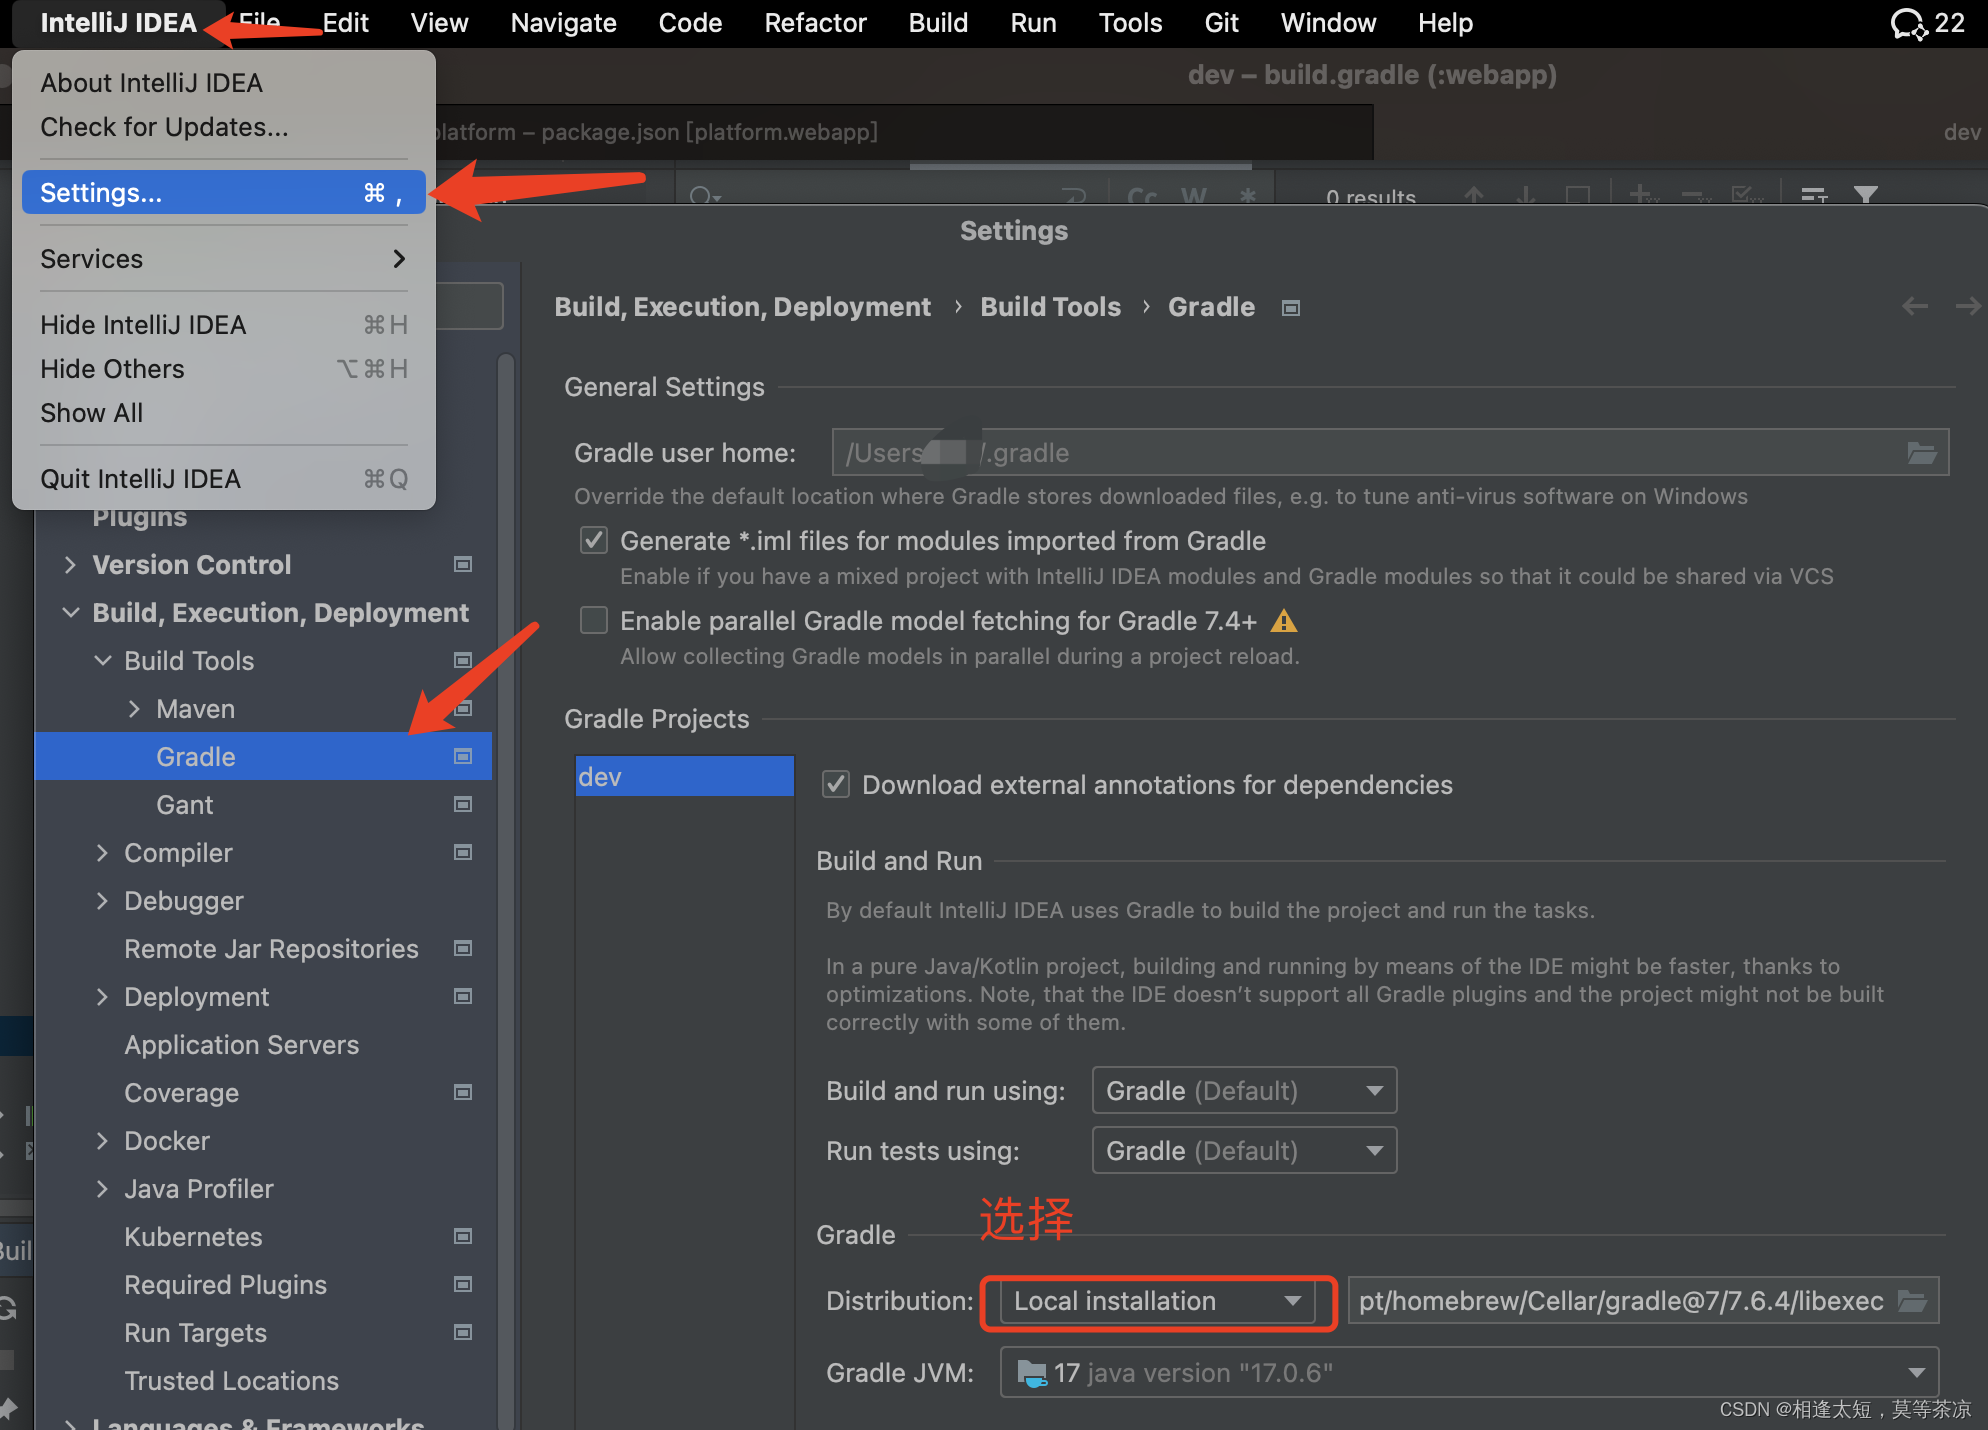Image resolution: width=1988 pixels, height=1430 pixels.
Task: Click the project-level icon beside Version Control
Action: 463,565
